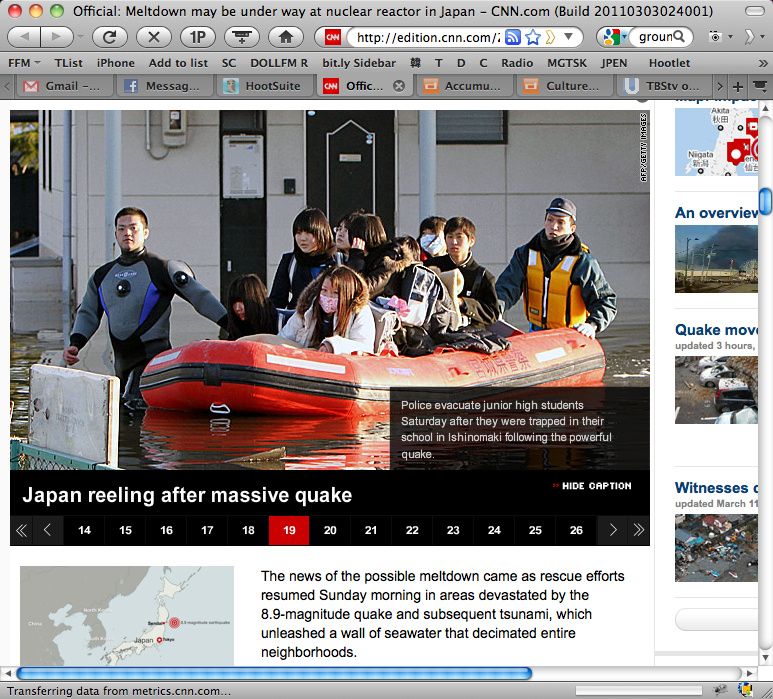Click the Japan earthquake map thumbnail
The width and height of the screenshot is (773, 699).
pos(127,615)
